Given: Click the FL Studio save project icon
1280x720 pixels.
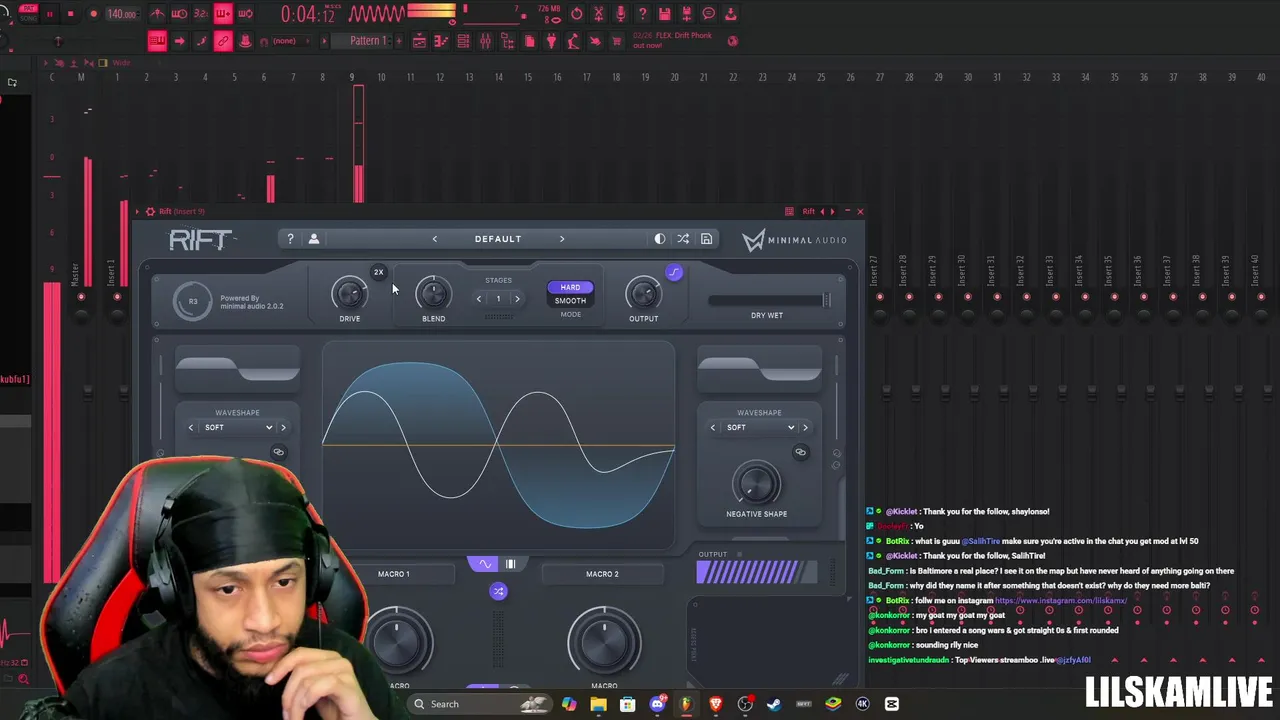Looking at the screenshot, I should pyautogui.click(x=665, y=14).
